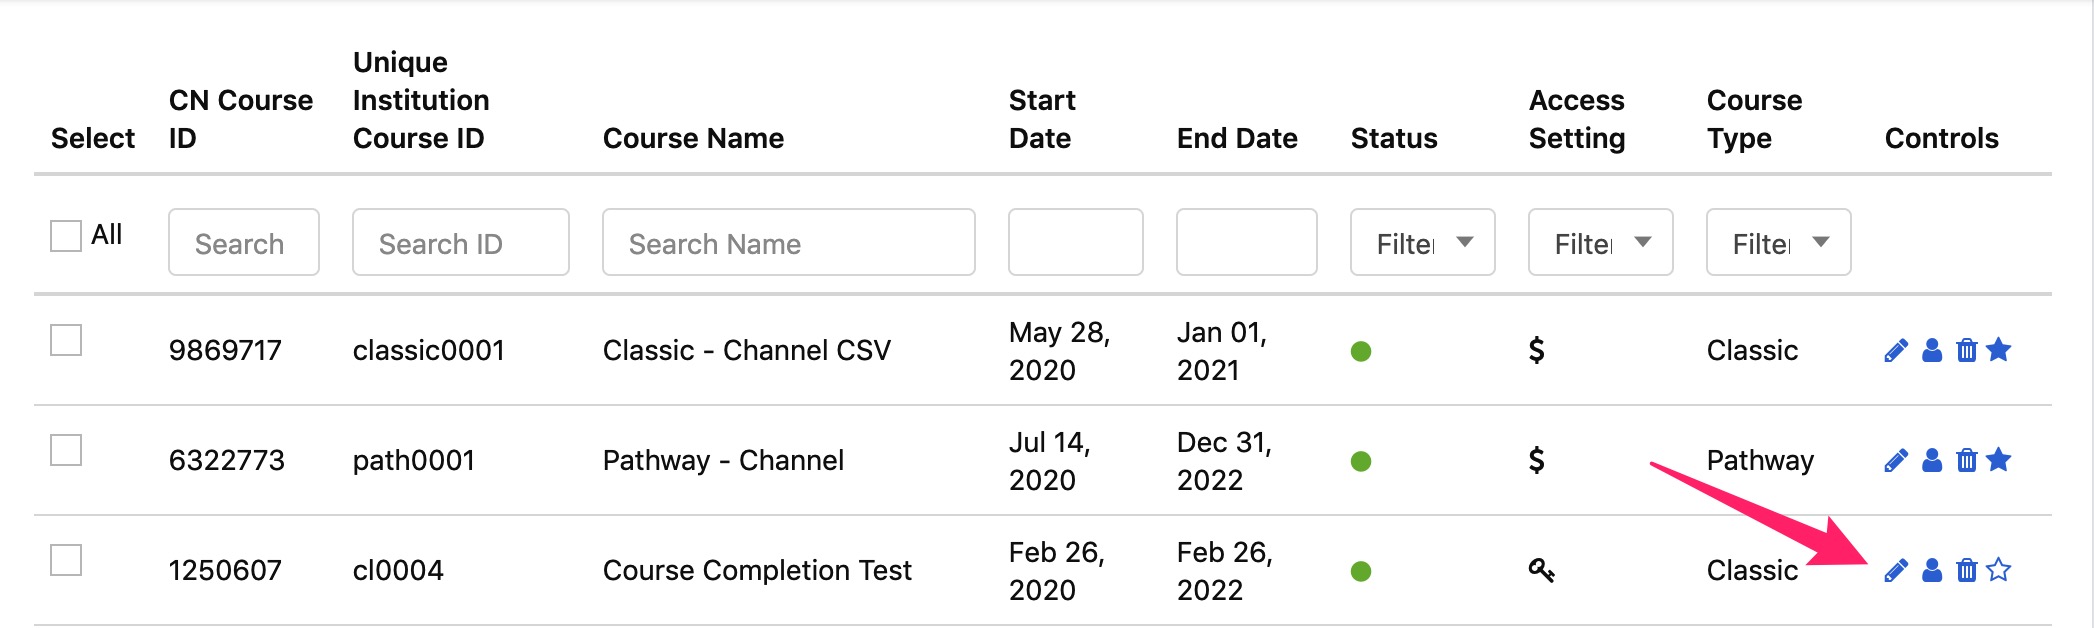Viewport: 2094px width, 628px height.
Task: Click key access icon for Course Completion Test
Action: (1541, 570)
